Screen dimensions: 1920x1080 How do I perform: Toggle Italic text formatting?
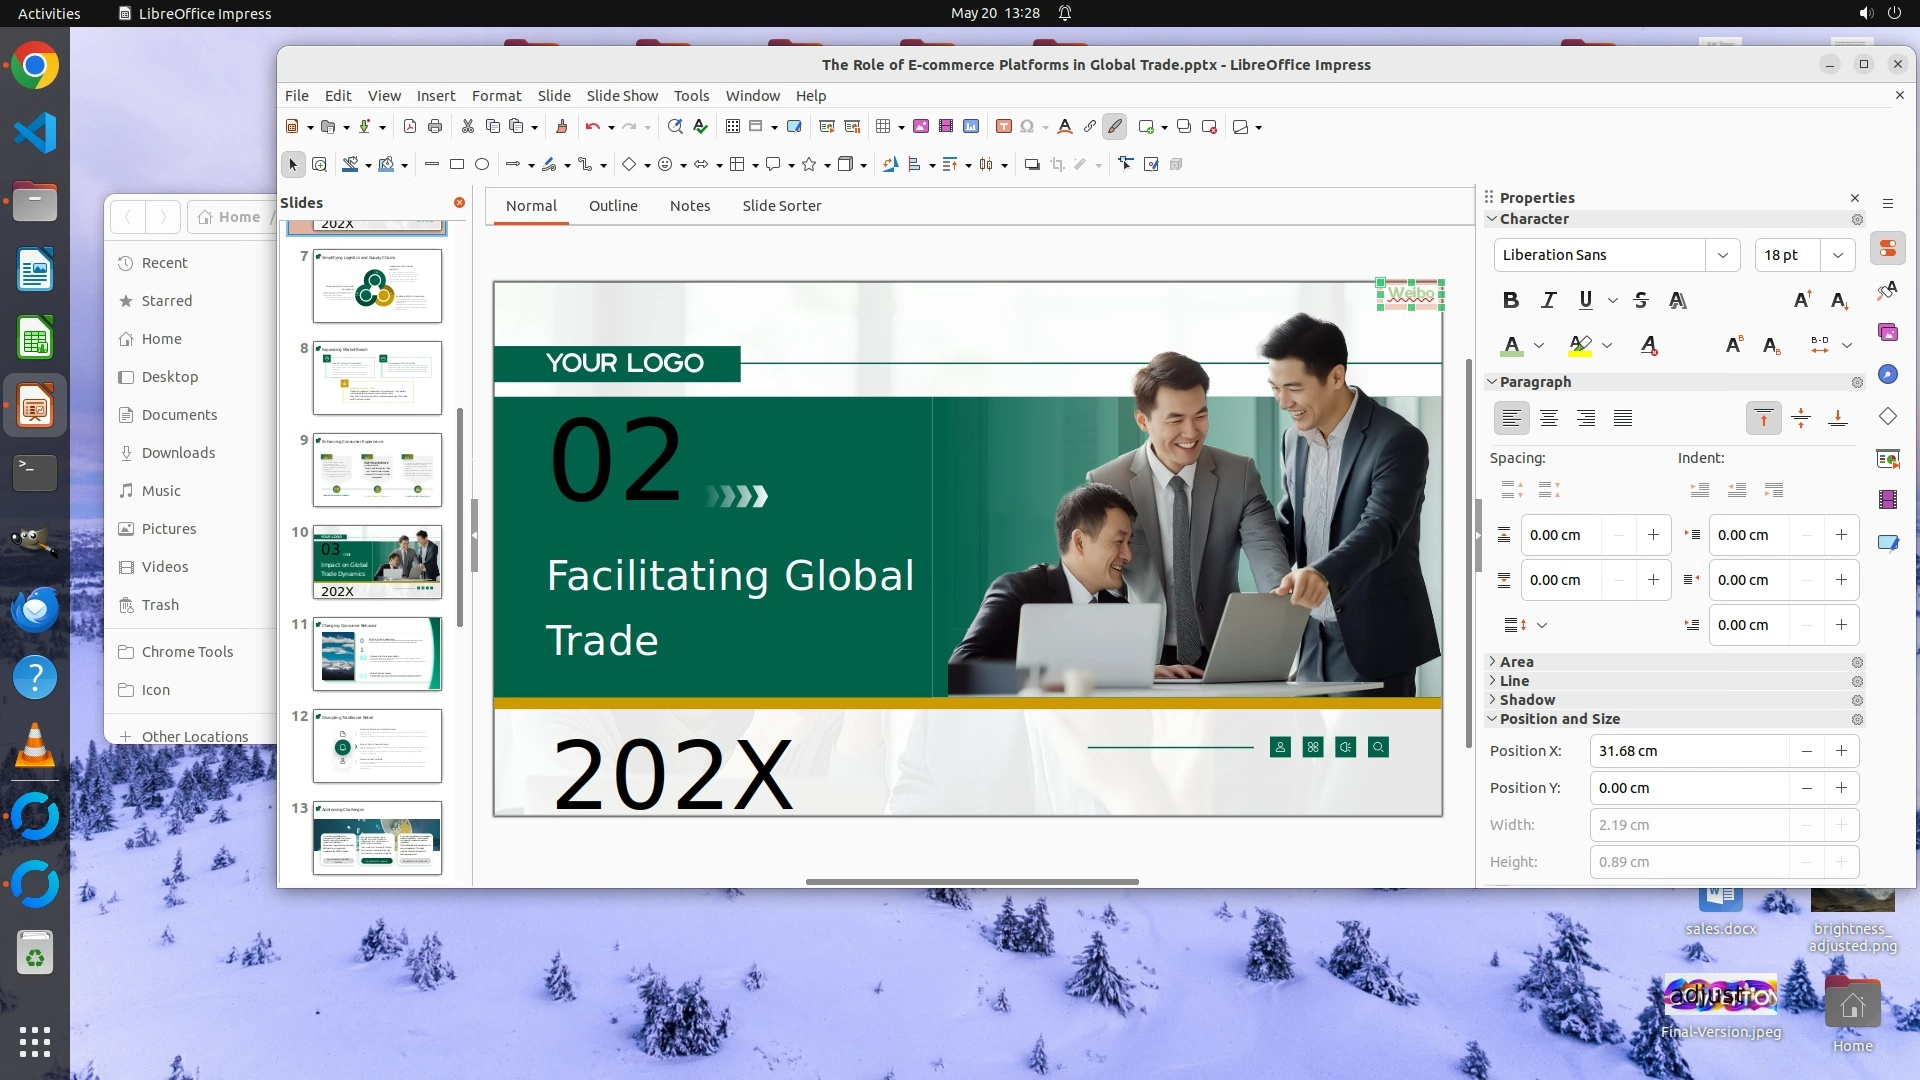1548,300
